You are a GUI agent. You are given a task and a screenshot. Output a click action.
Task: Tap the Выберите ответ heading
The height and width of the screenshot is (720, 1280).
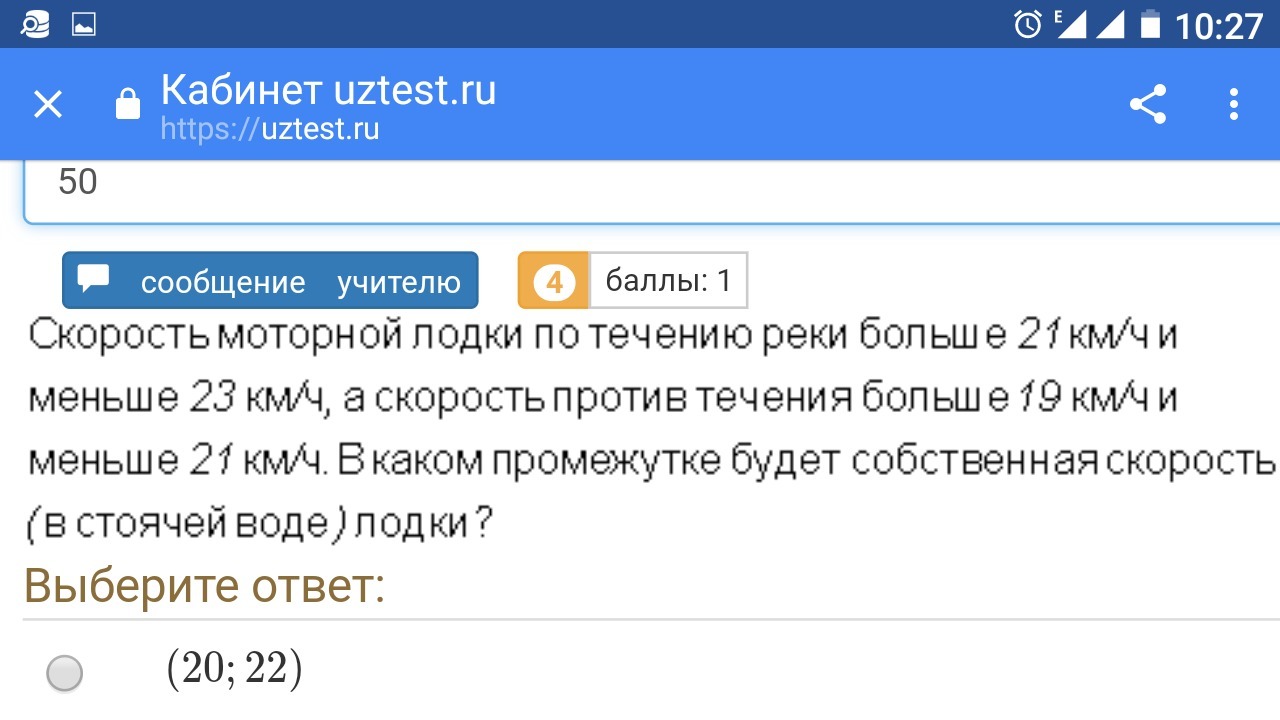click(x=204, y=586)
